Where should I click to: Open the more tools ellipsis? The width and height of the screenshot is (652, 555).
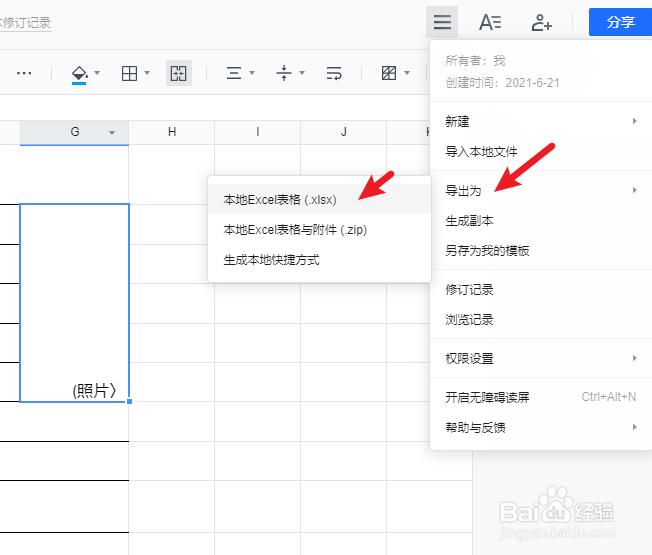coord(24,74)
